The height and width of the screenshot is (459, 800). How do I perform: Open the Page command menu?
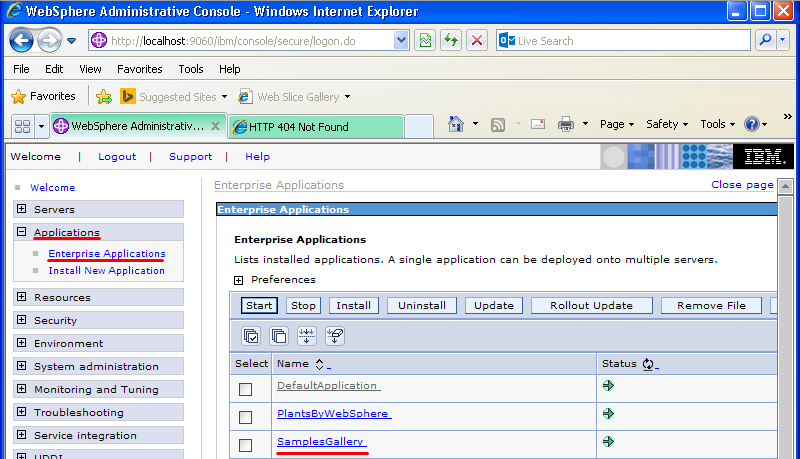point(617,124)
